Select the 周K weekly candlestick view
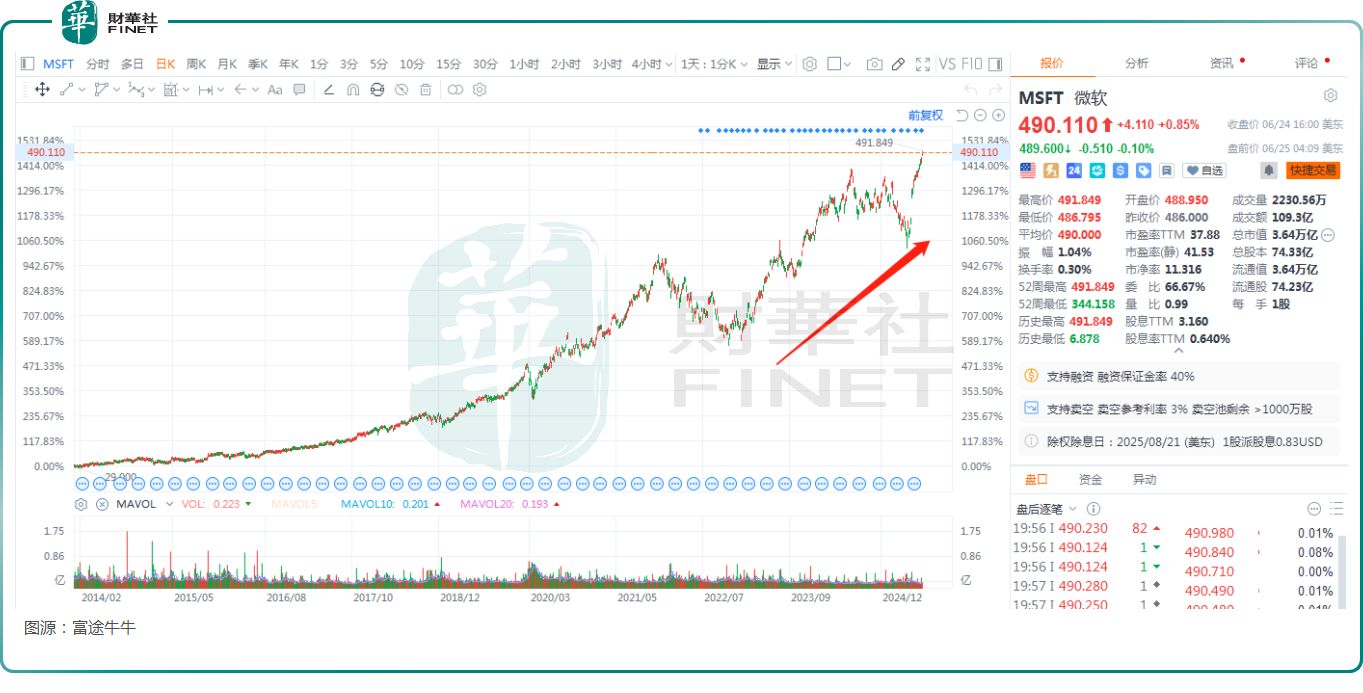The width and height of the screenshot is (1363, 693). point(196,64)
